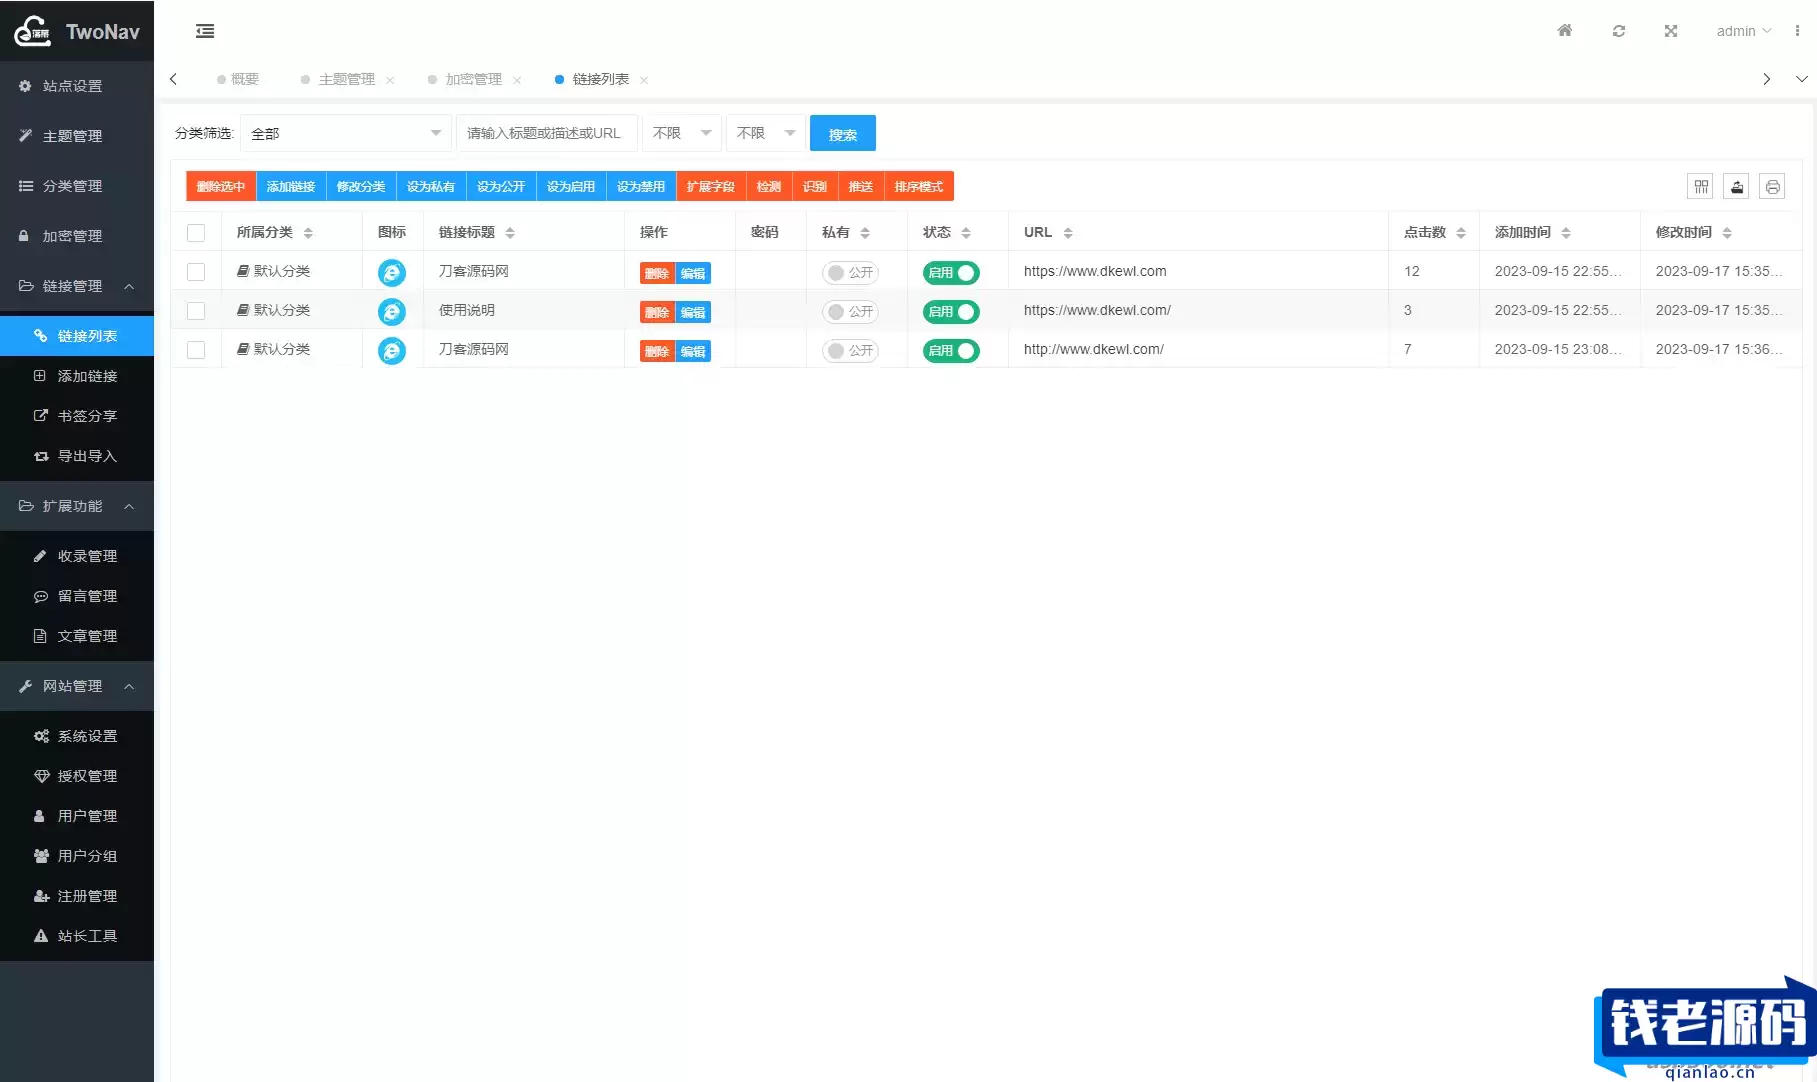Image resolution: width=1817 pixels, height=1082 pixels.
Task: Toggle 启用 status switch for 使用说明 row
Action: point(951,311)
